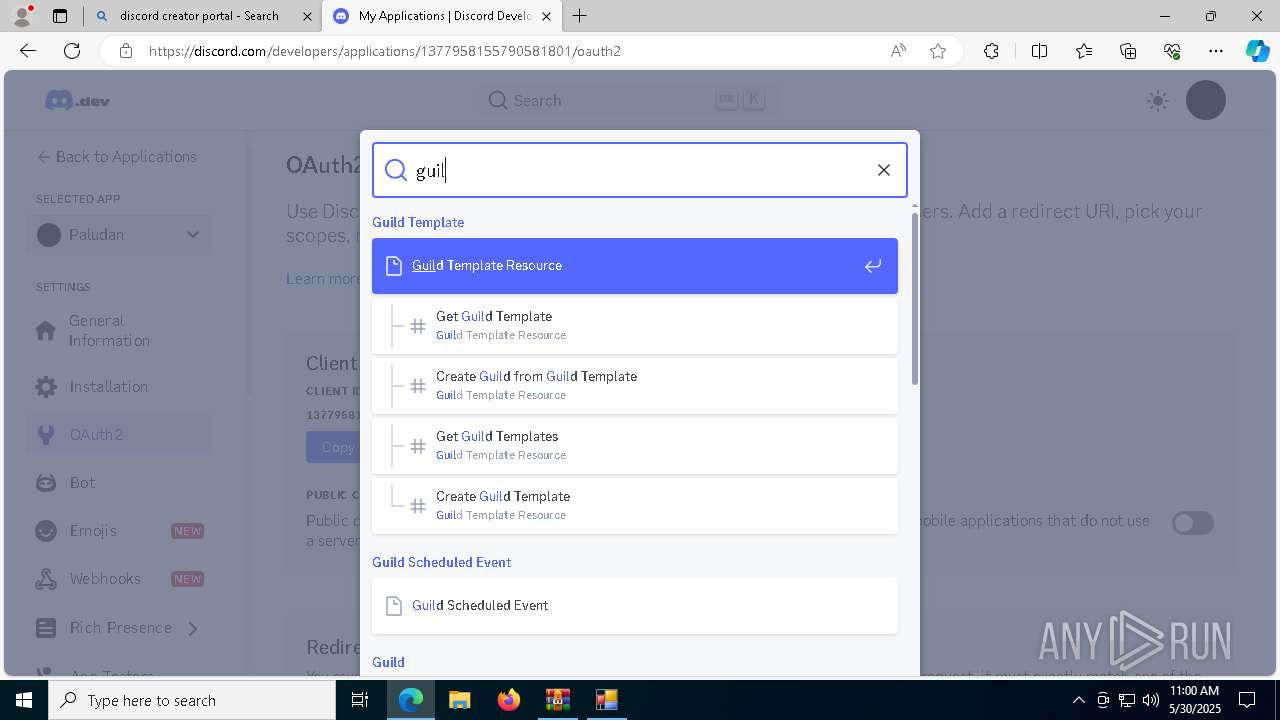This screenshot has height=720, width=1280.
Task: Add this page to favorites star
Action: (x=938, y=51)
